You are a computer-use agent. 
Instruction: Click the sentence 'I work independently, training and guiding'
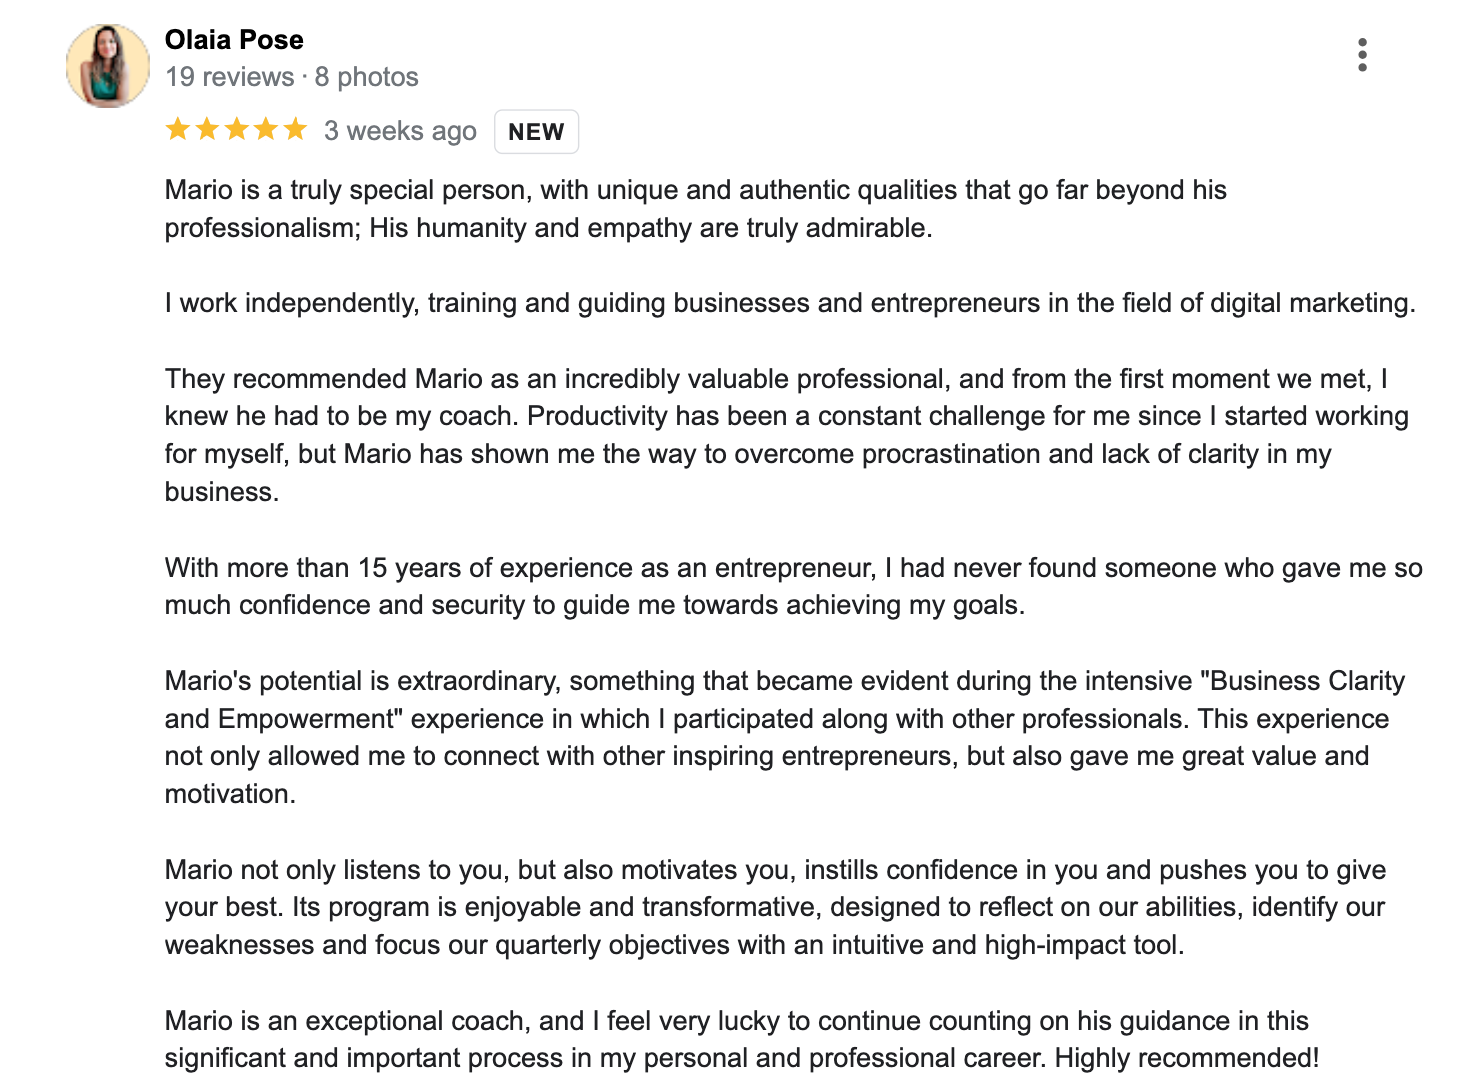click(790, 303)
